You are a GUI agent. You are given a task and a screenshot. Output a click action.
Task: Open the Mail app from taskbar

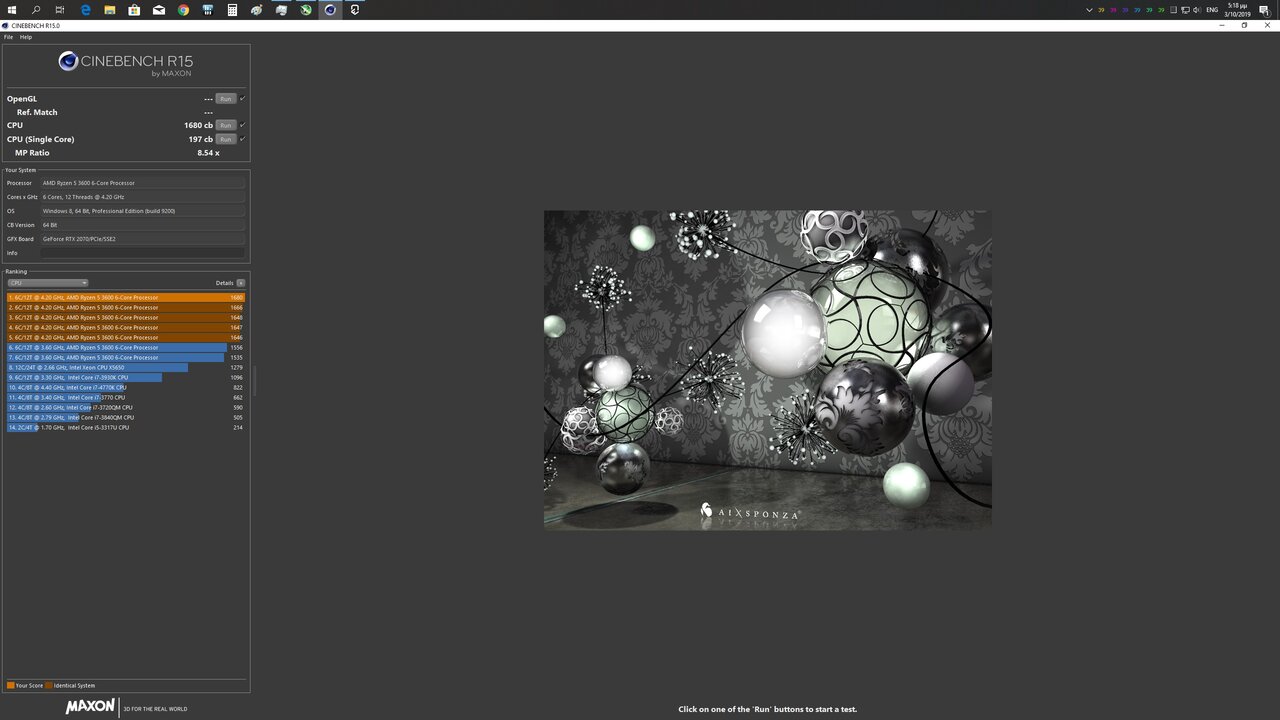159,10
